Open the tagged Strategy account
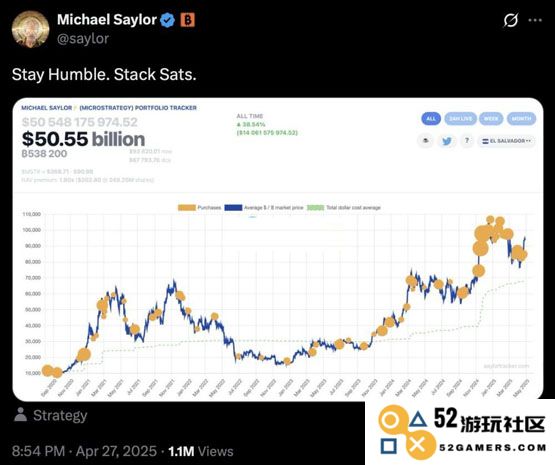The height and width of the screenshot is (465, 555). tap(60, 415)
